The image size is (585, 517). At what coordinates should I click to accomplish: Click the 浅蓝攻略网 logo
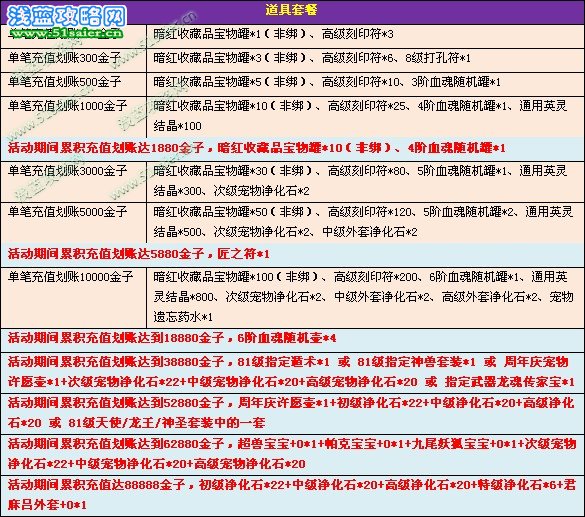pos(67,16)
